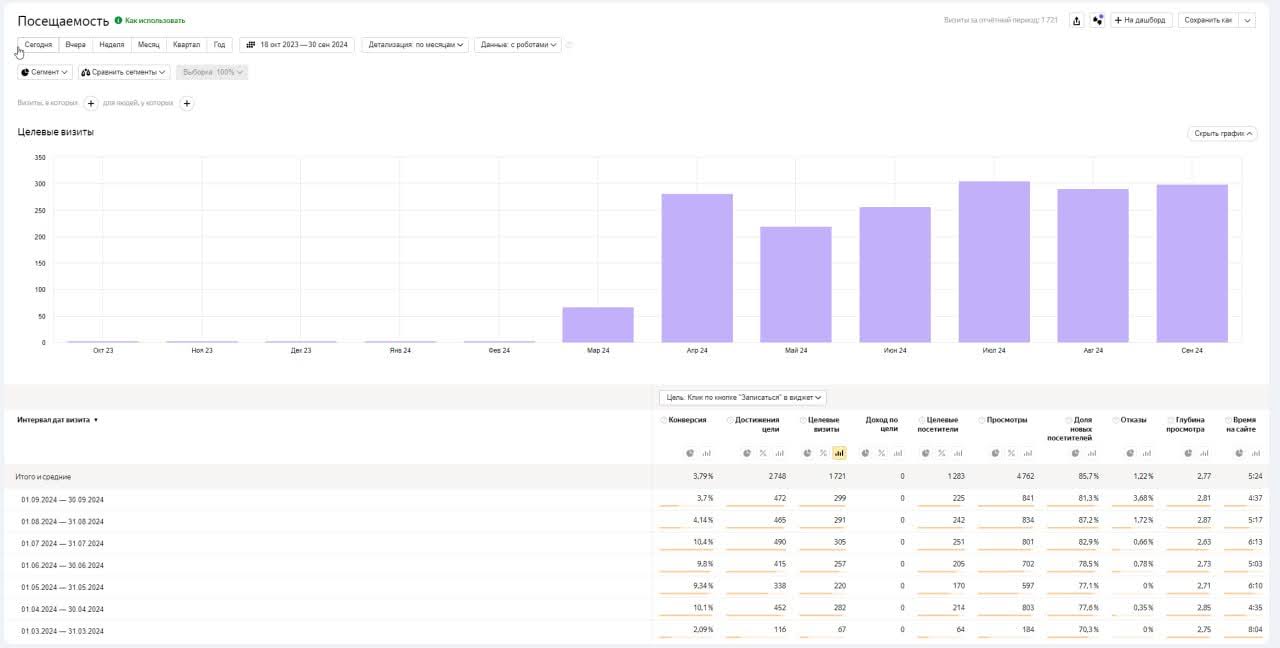Screen dimensions: 1280x648
Task: Switch Просмотры column to percent view
Action: [x=1012, y=453]
